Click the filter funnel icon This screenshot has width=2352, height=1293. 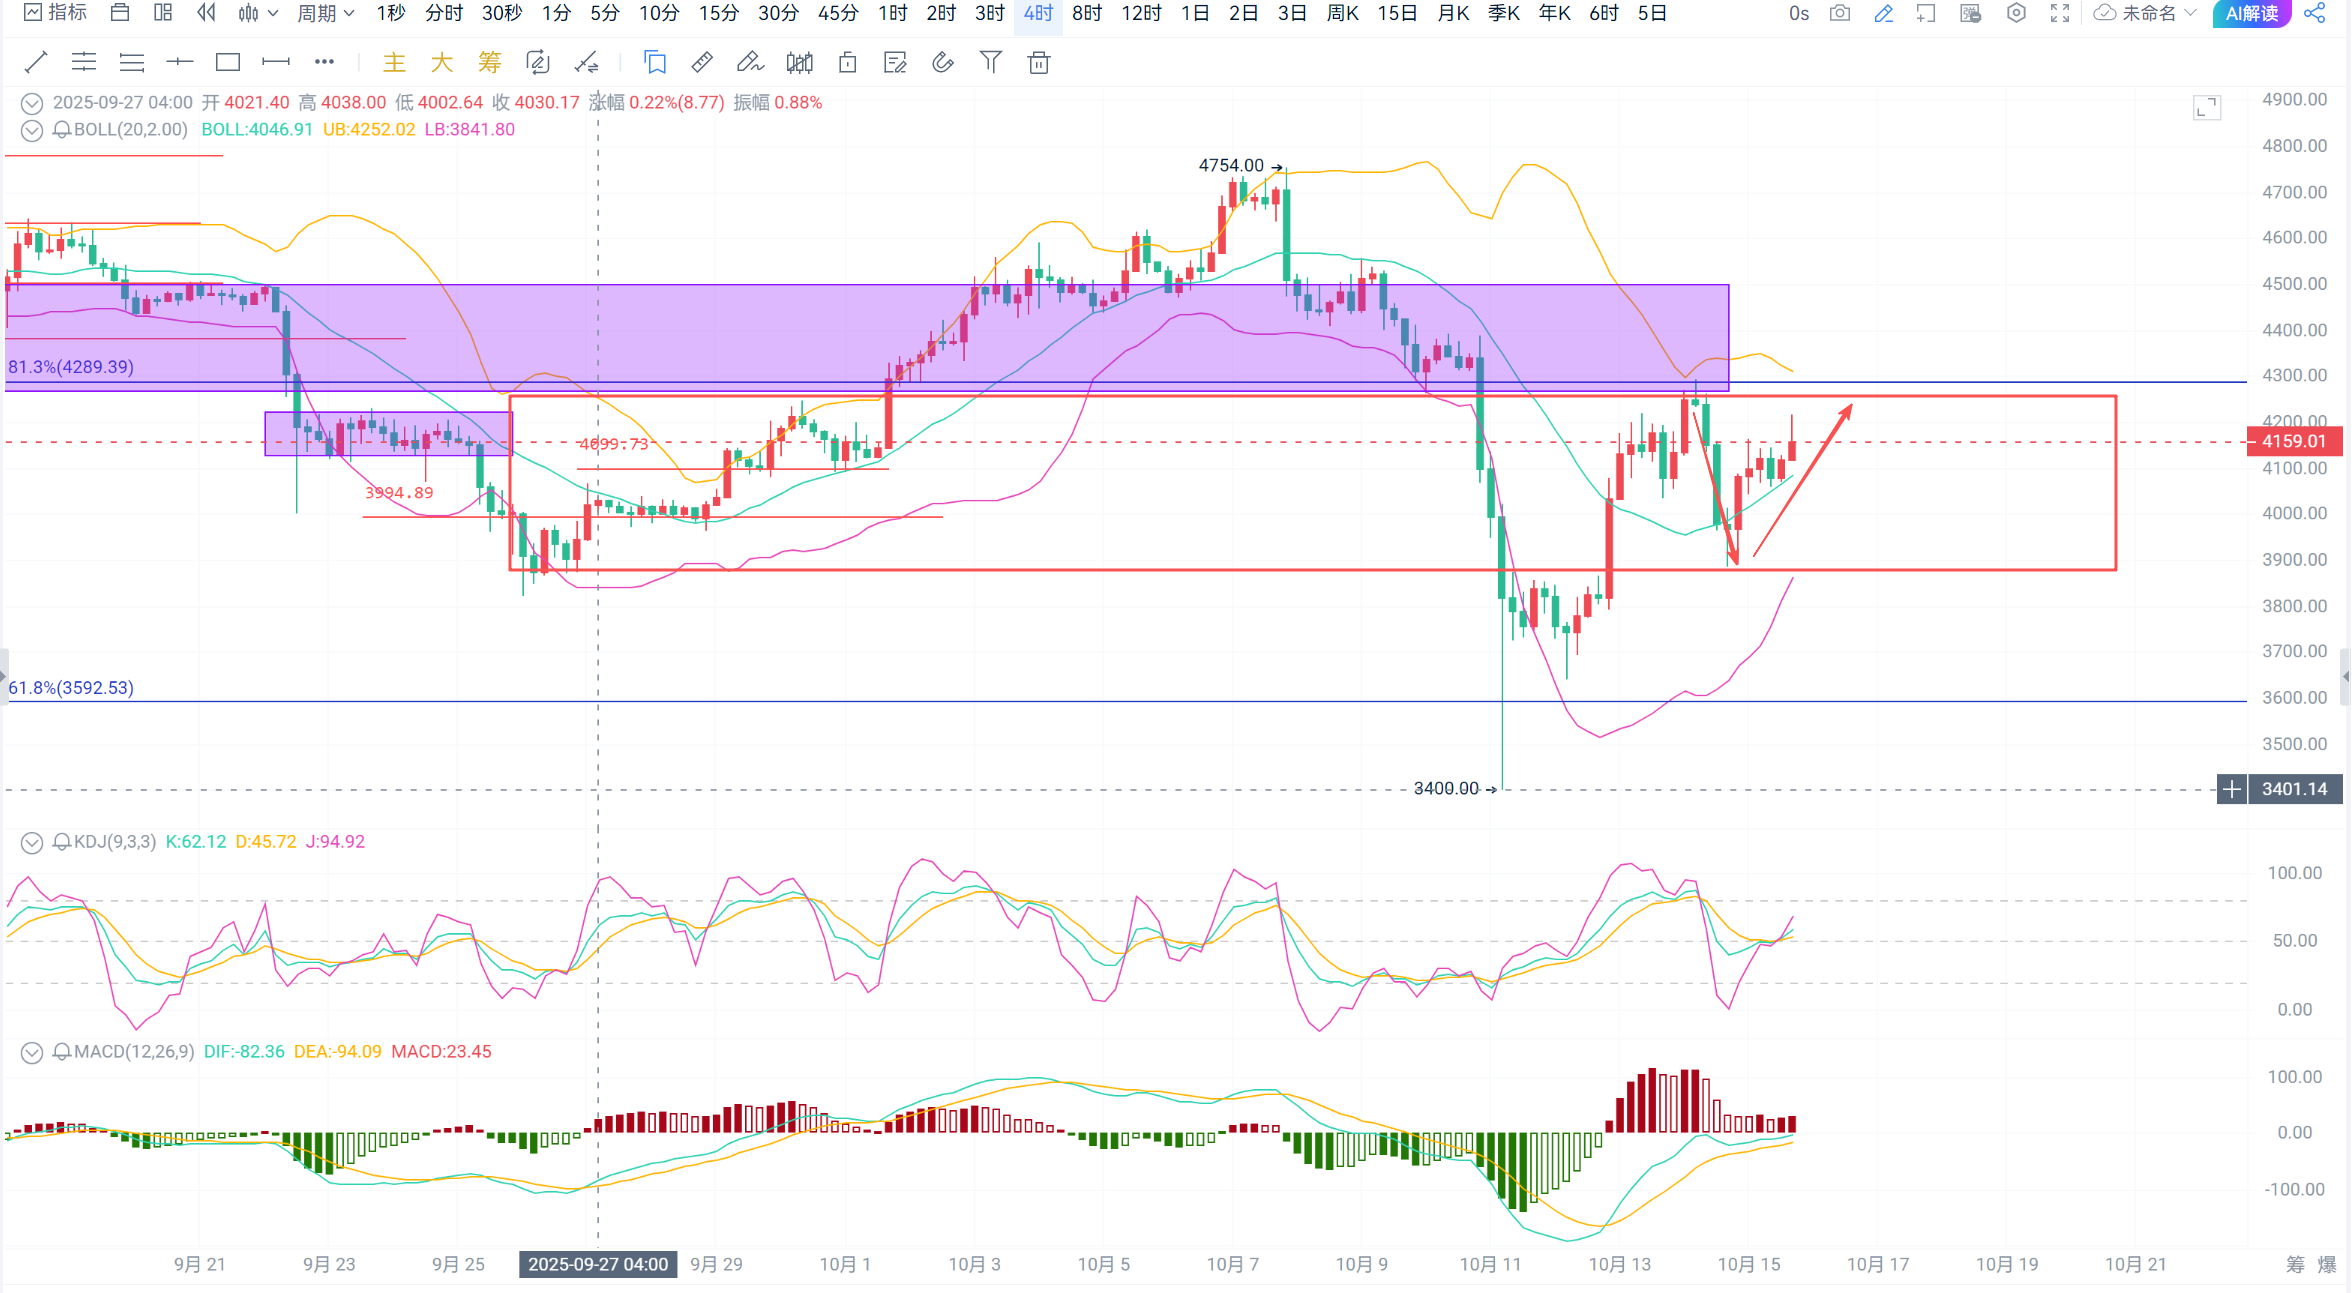pyautogui.click(x=990, y=63)
